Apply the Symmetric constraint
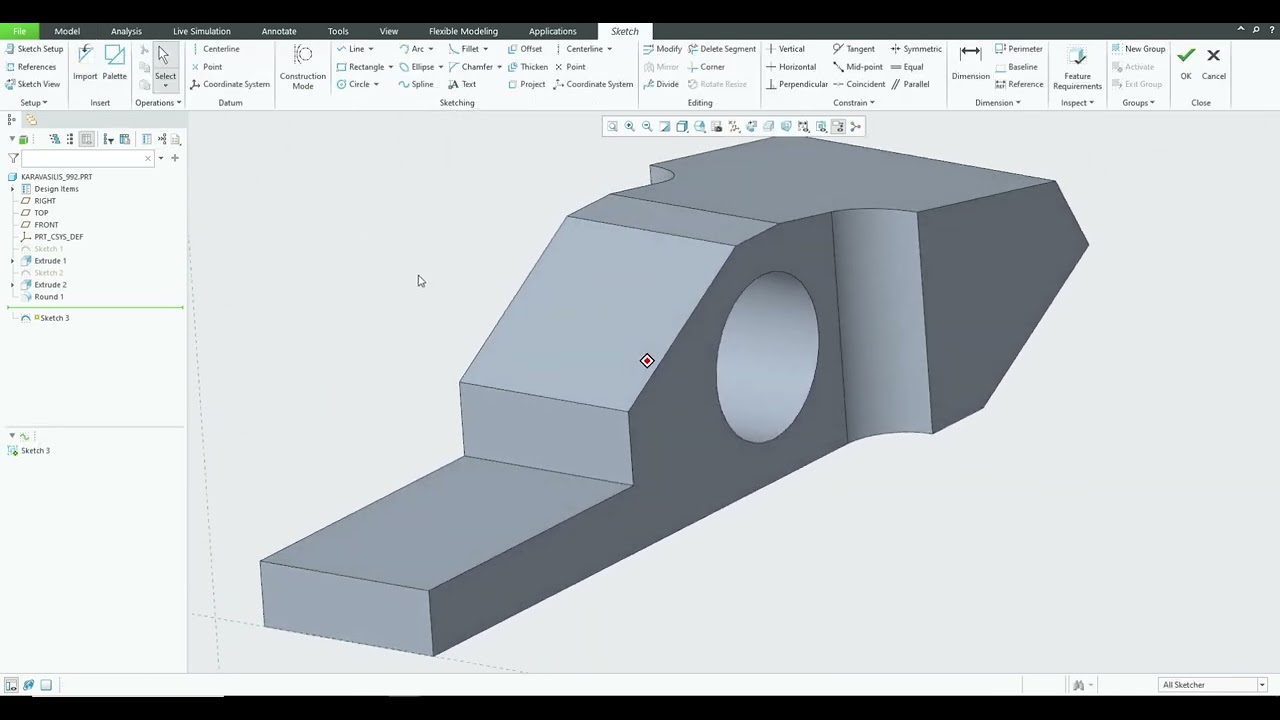 click(x=916, y=49)
